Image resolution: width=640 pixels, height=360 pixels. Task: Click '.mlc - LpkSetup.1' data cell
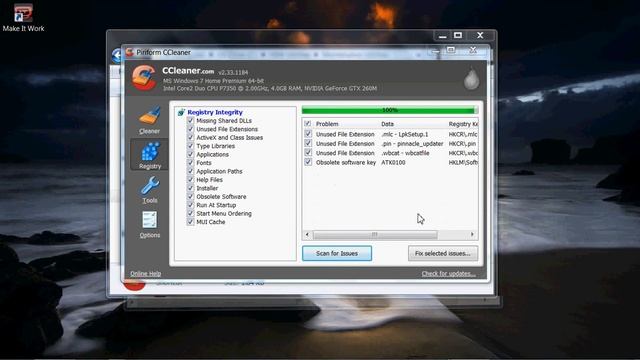click(x=404, y=134)
